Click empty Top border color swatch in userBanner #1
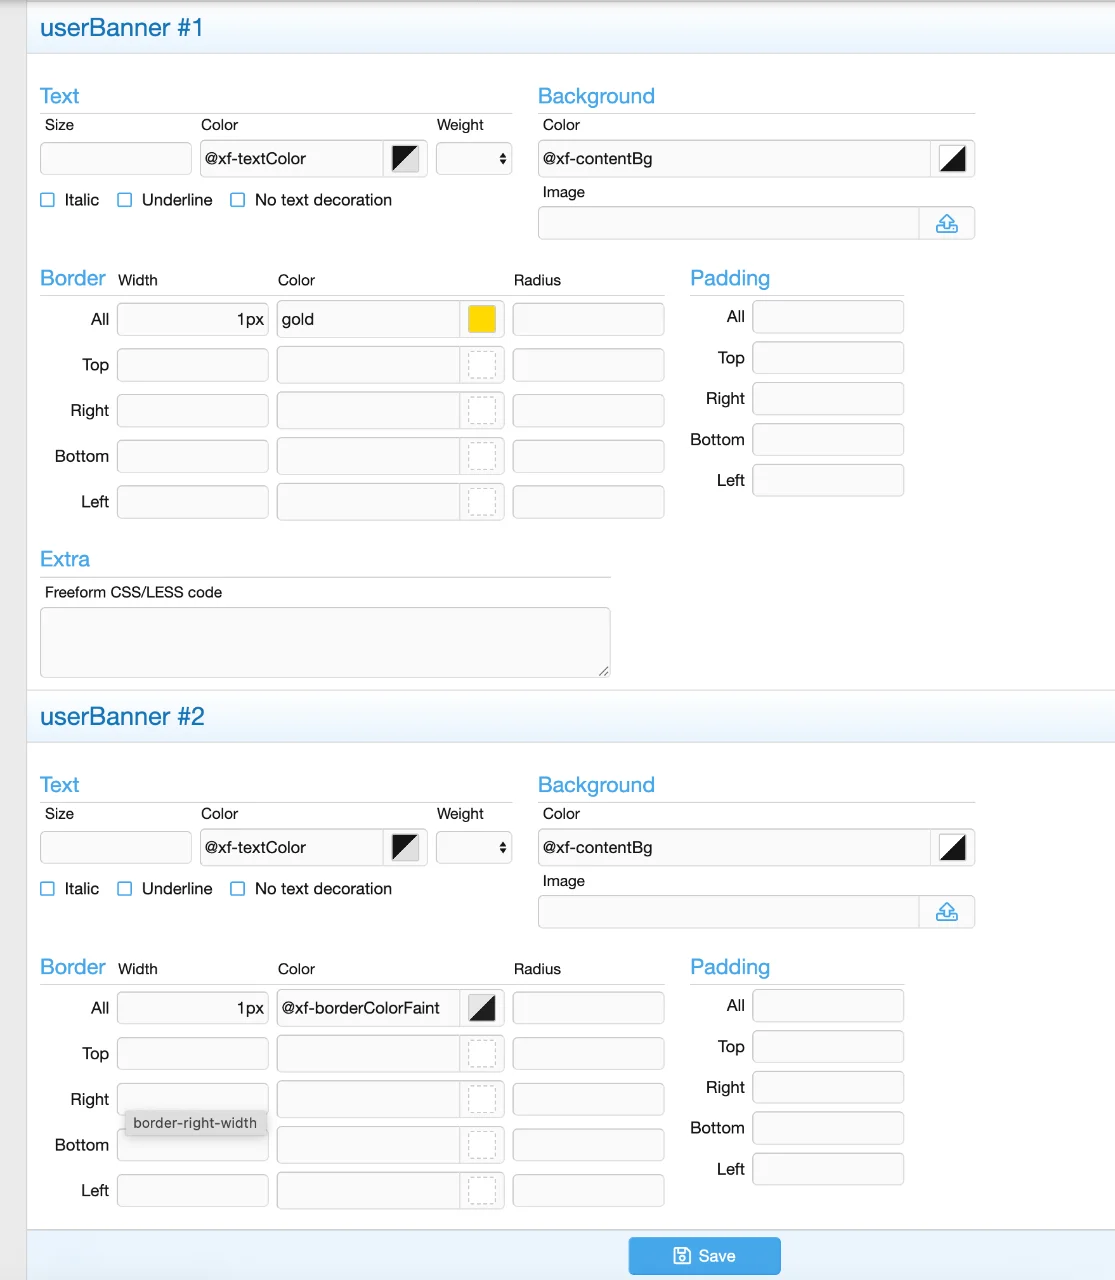The image size is (1115, 1280). coord(482,365)
